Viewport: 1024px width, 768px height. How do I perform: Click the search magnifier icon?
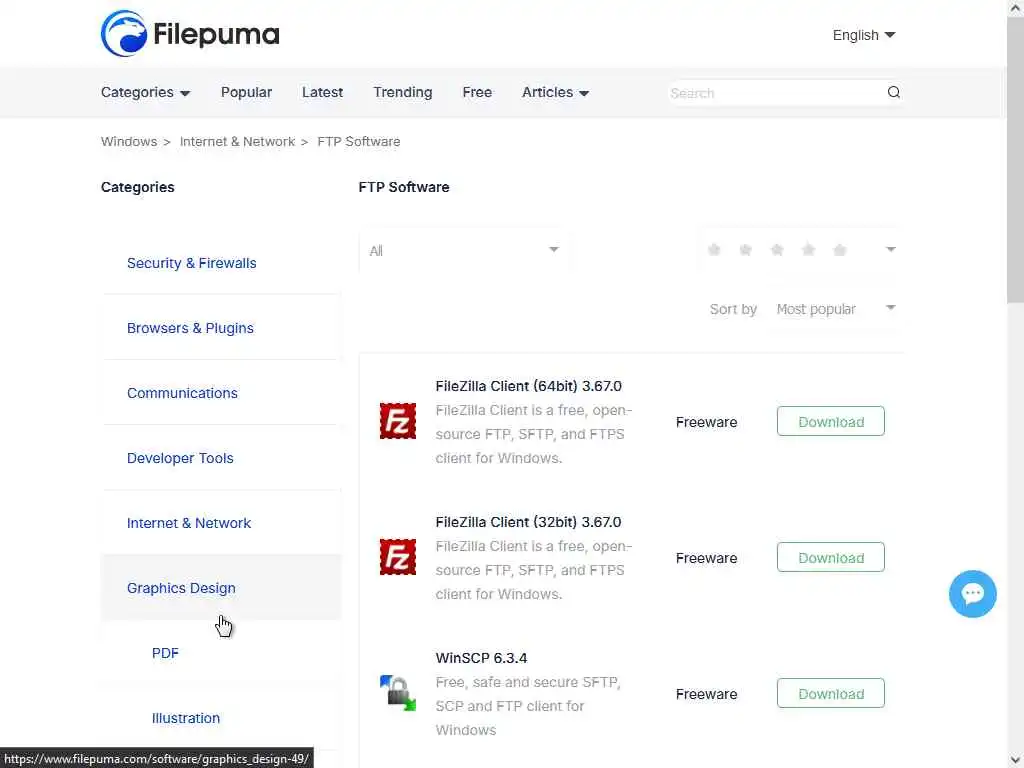coord(893,92)
